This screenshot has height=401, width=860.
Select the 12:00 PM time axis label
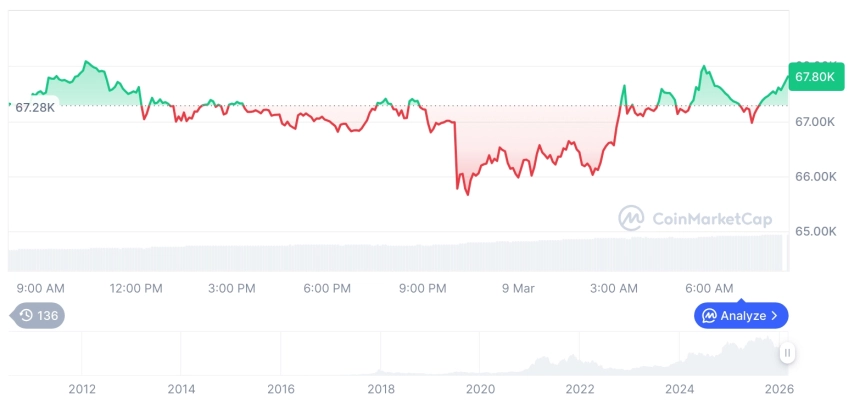(x=136, y=289)
